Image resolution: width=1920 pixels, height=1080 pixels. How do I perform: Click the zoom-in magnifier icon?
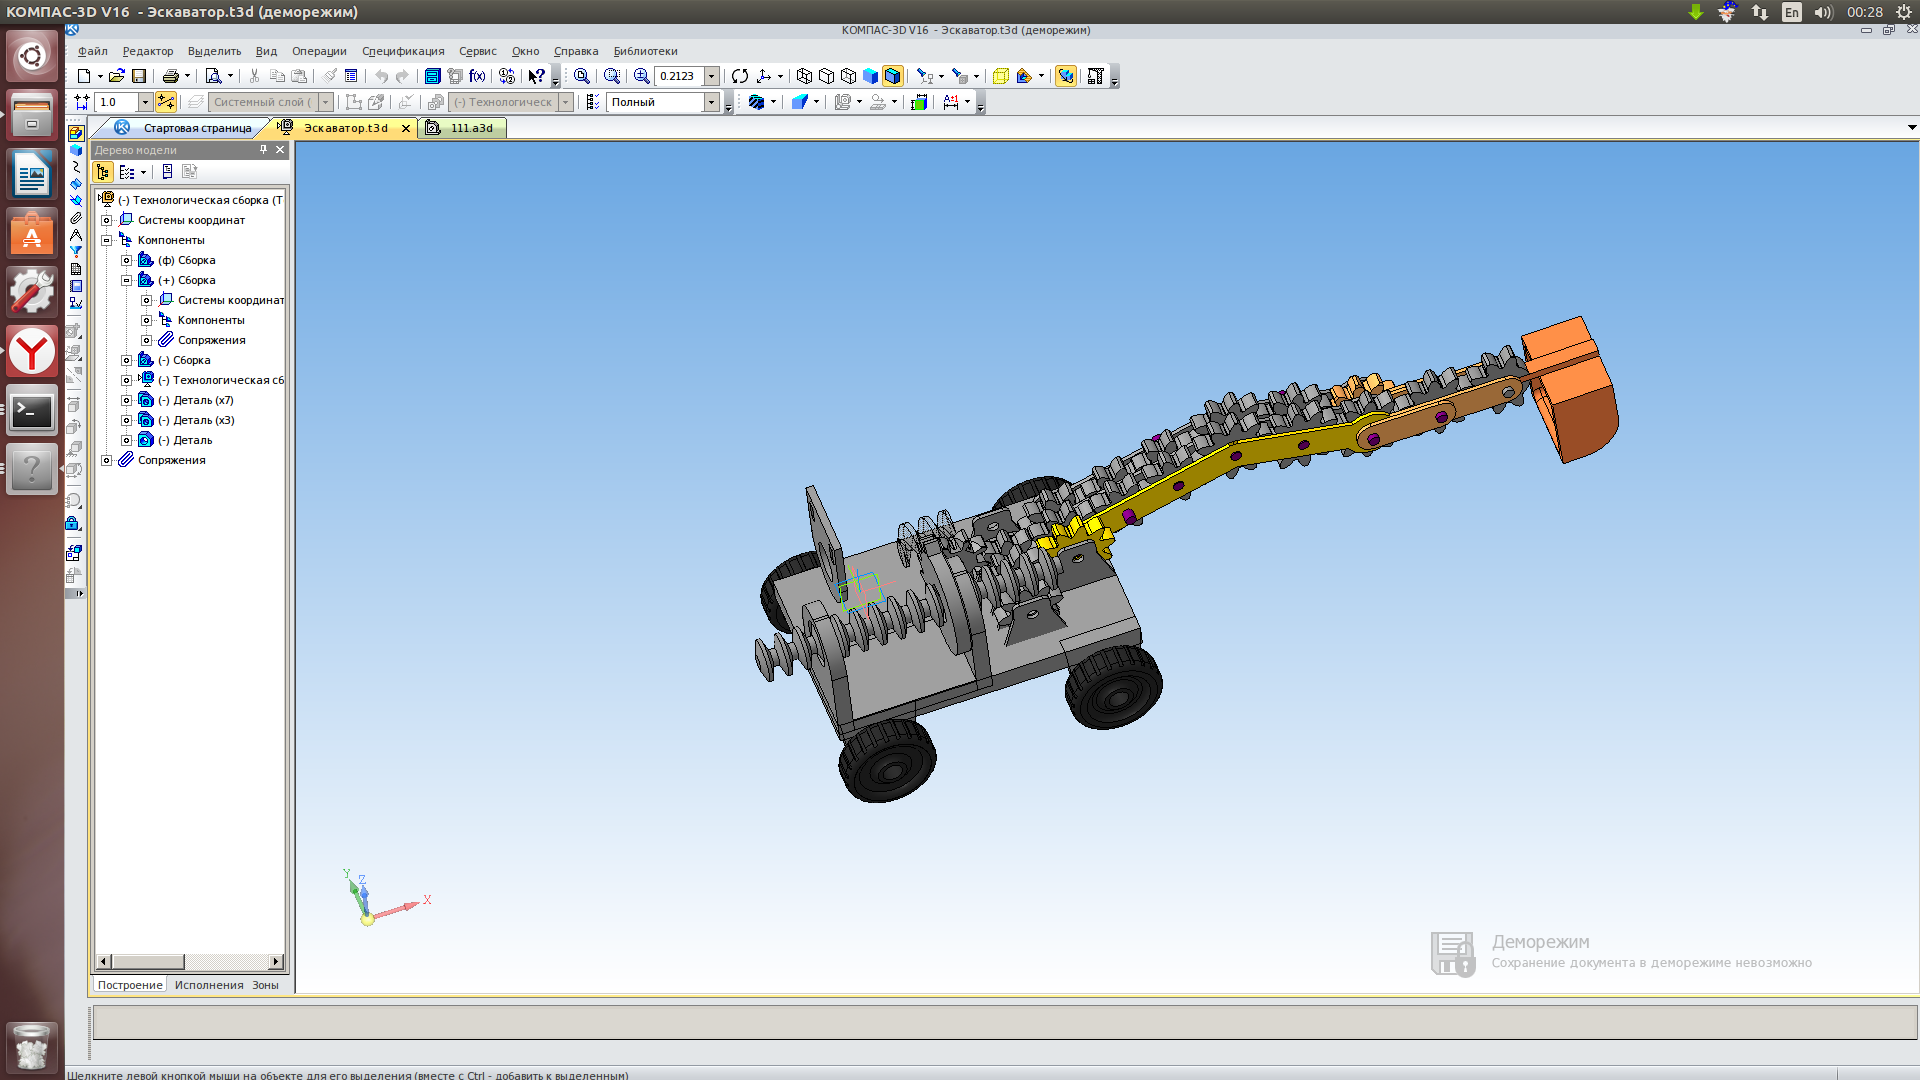pyautogui.click(x=641, y=76)
